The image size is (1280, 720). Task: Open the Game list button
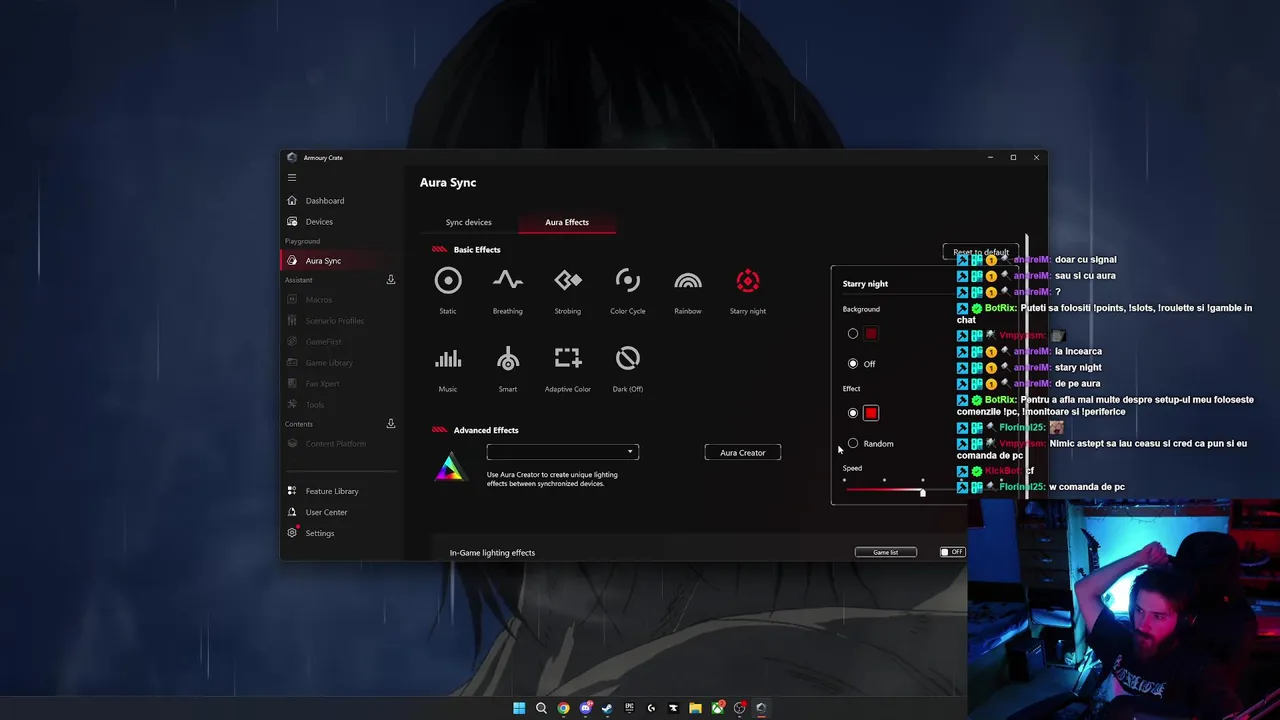(885, 552)
